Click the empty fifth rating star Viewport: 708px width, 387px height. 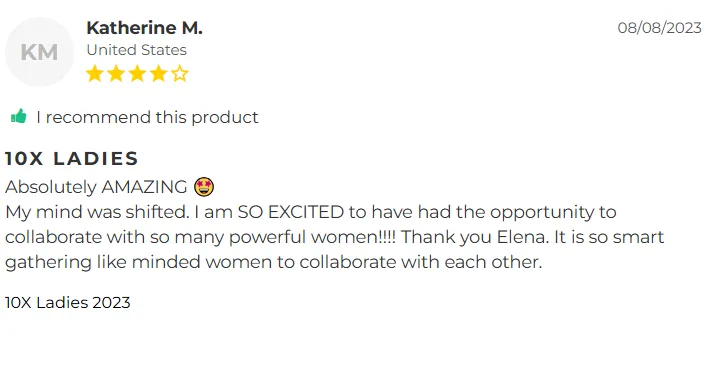click(180, 74)
